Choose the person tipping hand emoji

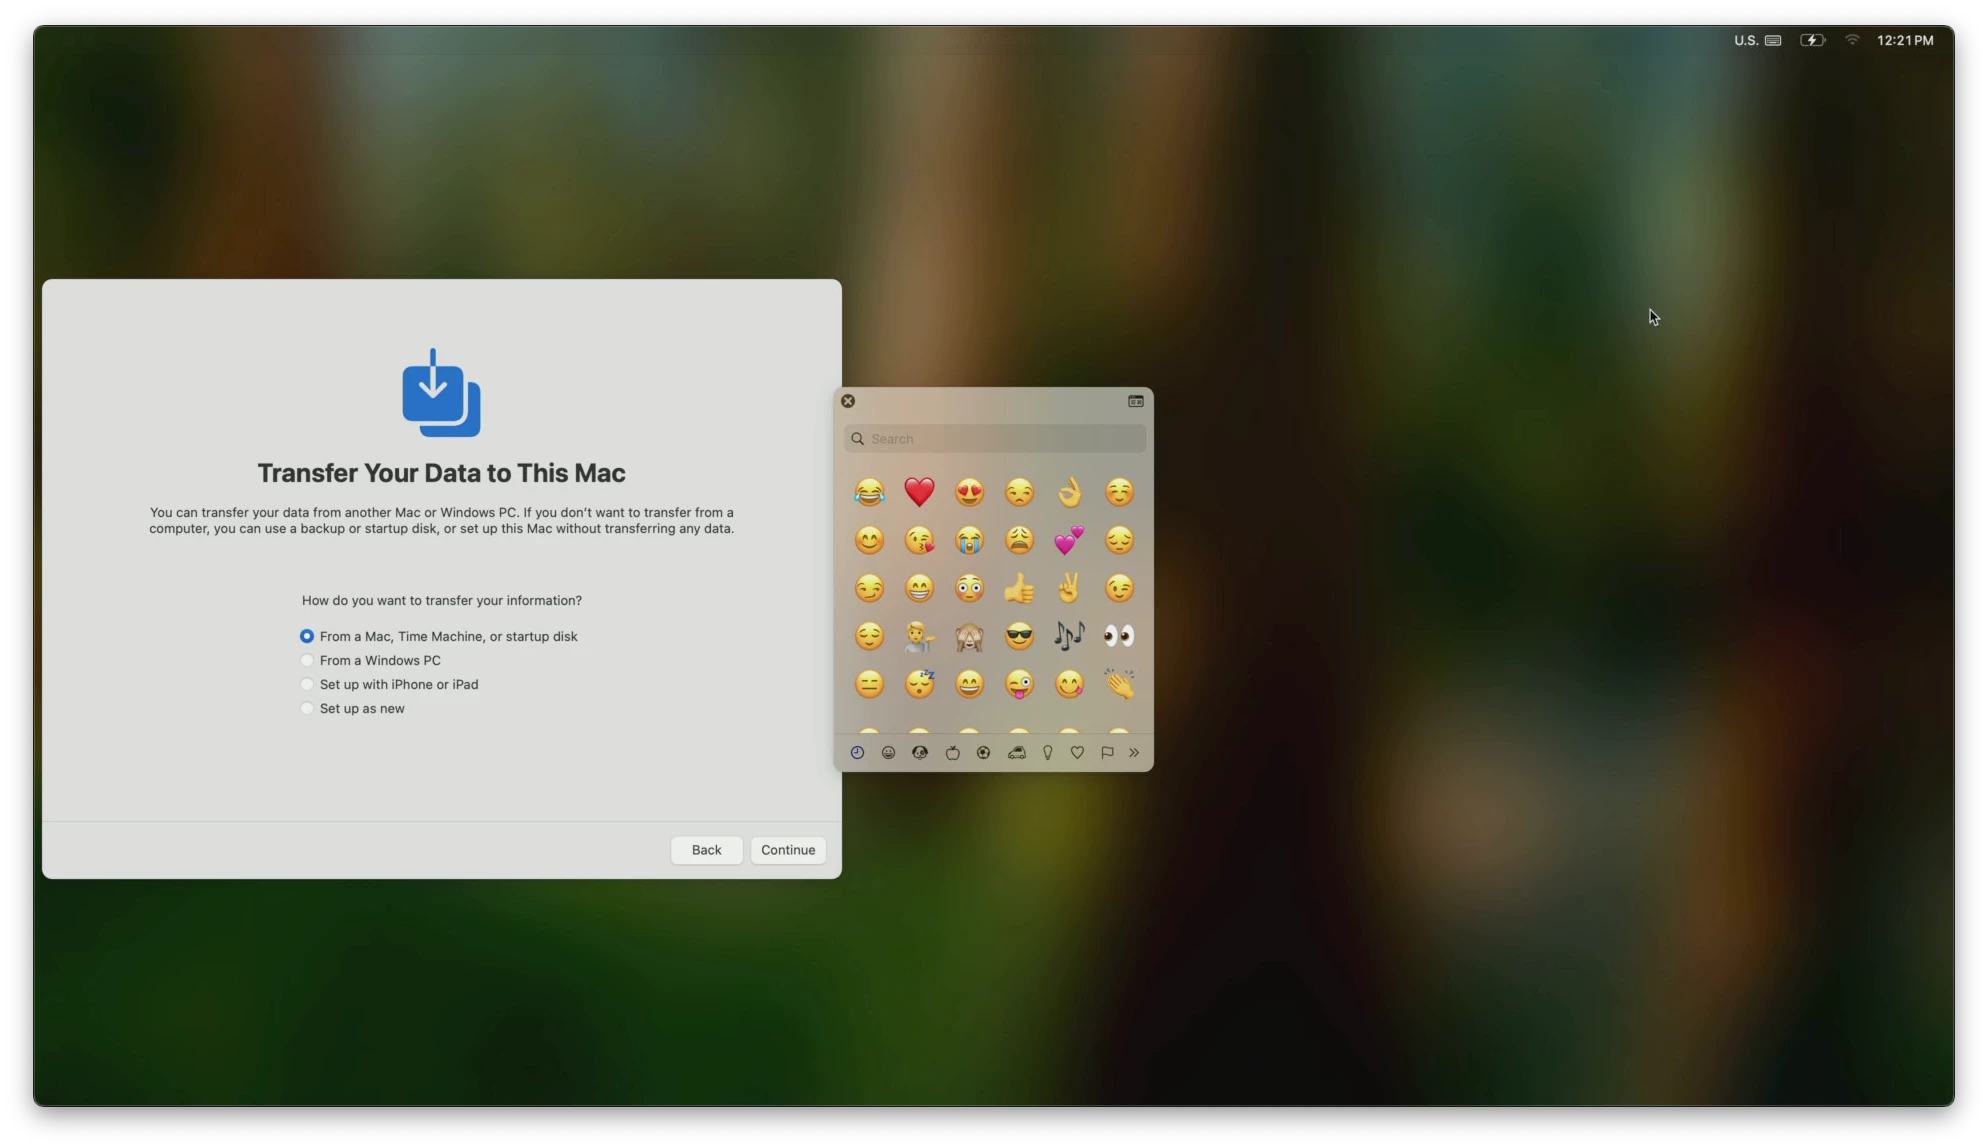point(919,636)
